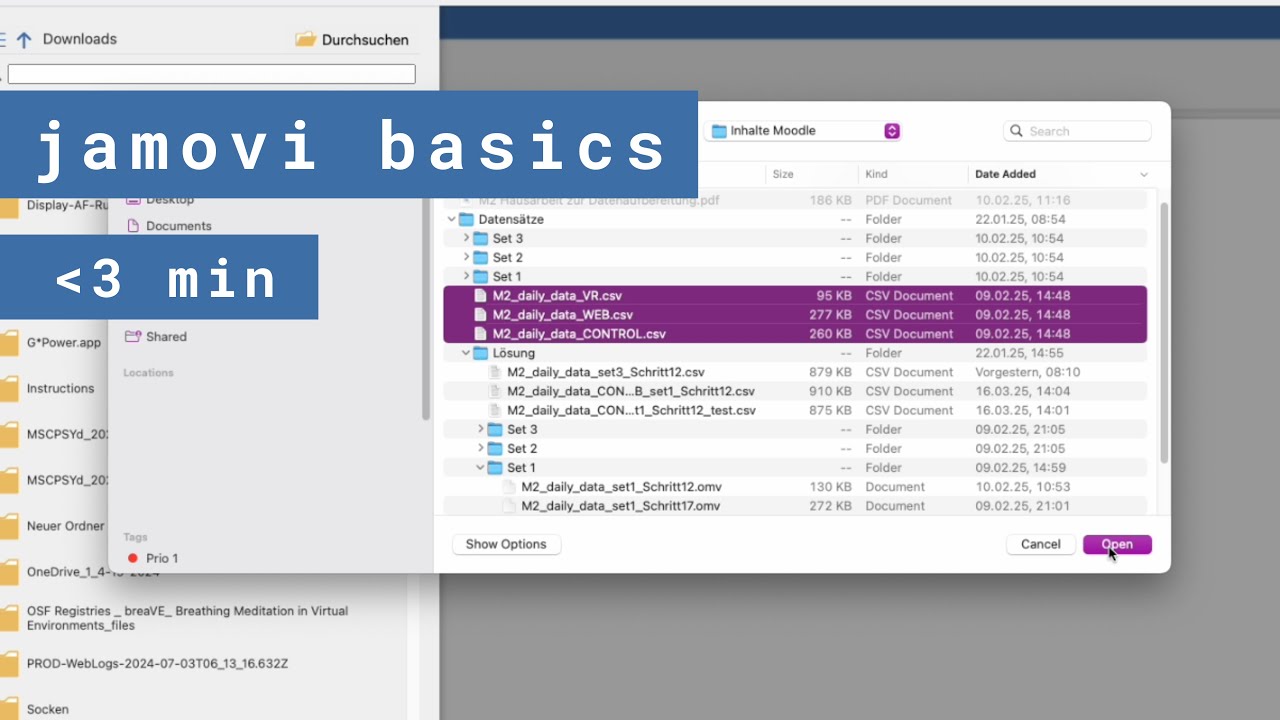The height and width of the screenshot is (720, 1280).
Task: Collapse the Datensätze folder with its chevron
Action: pos(452,219)
